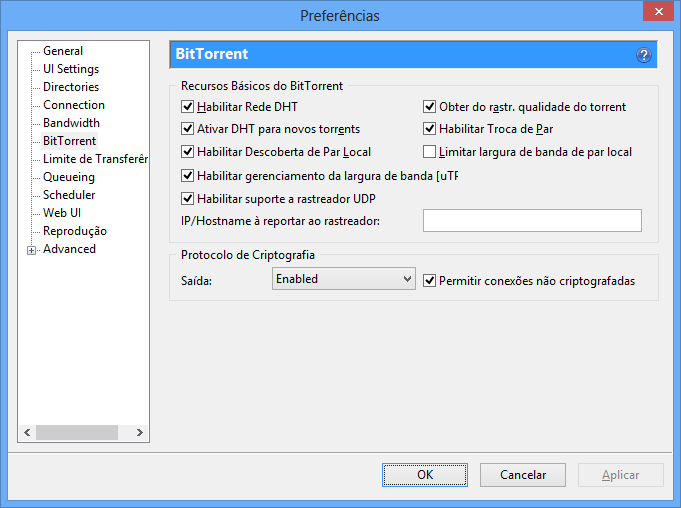Open the Web UI settings page

62,213
